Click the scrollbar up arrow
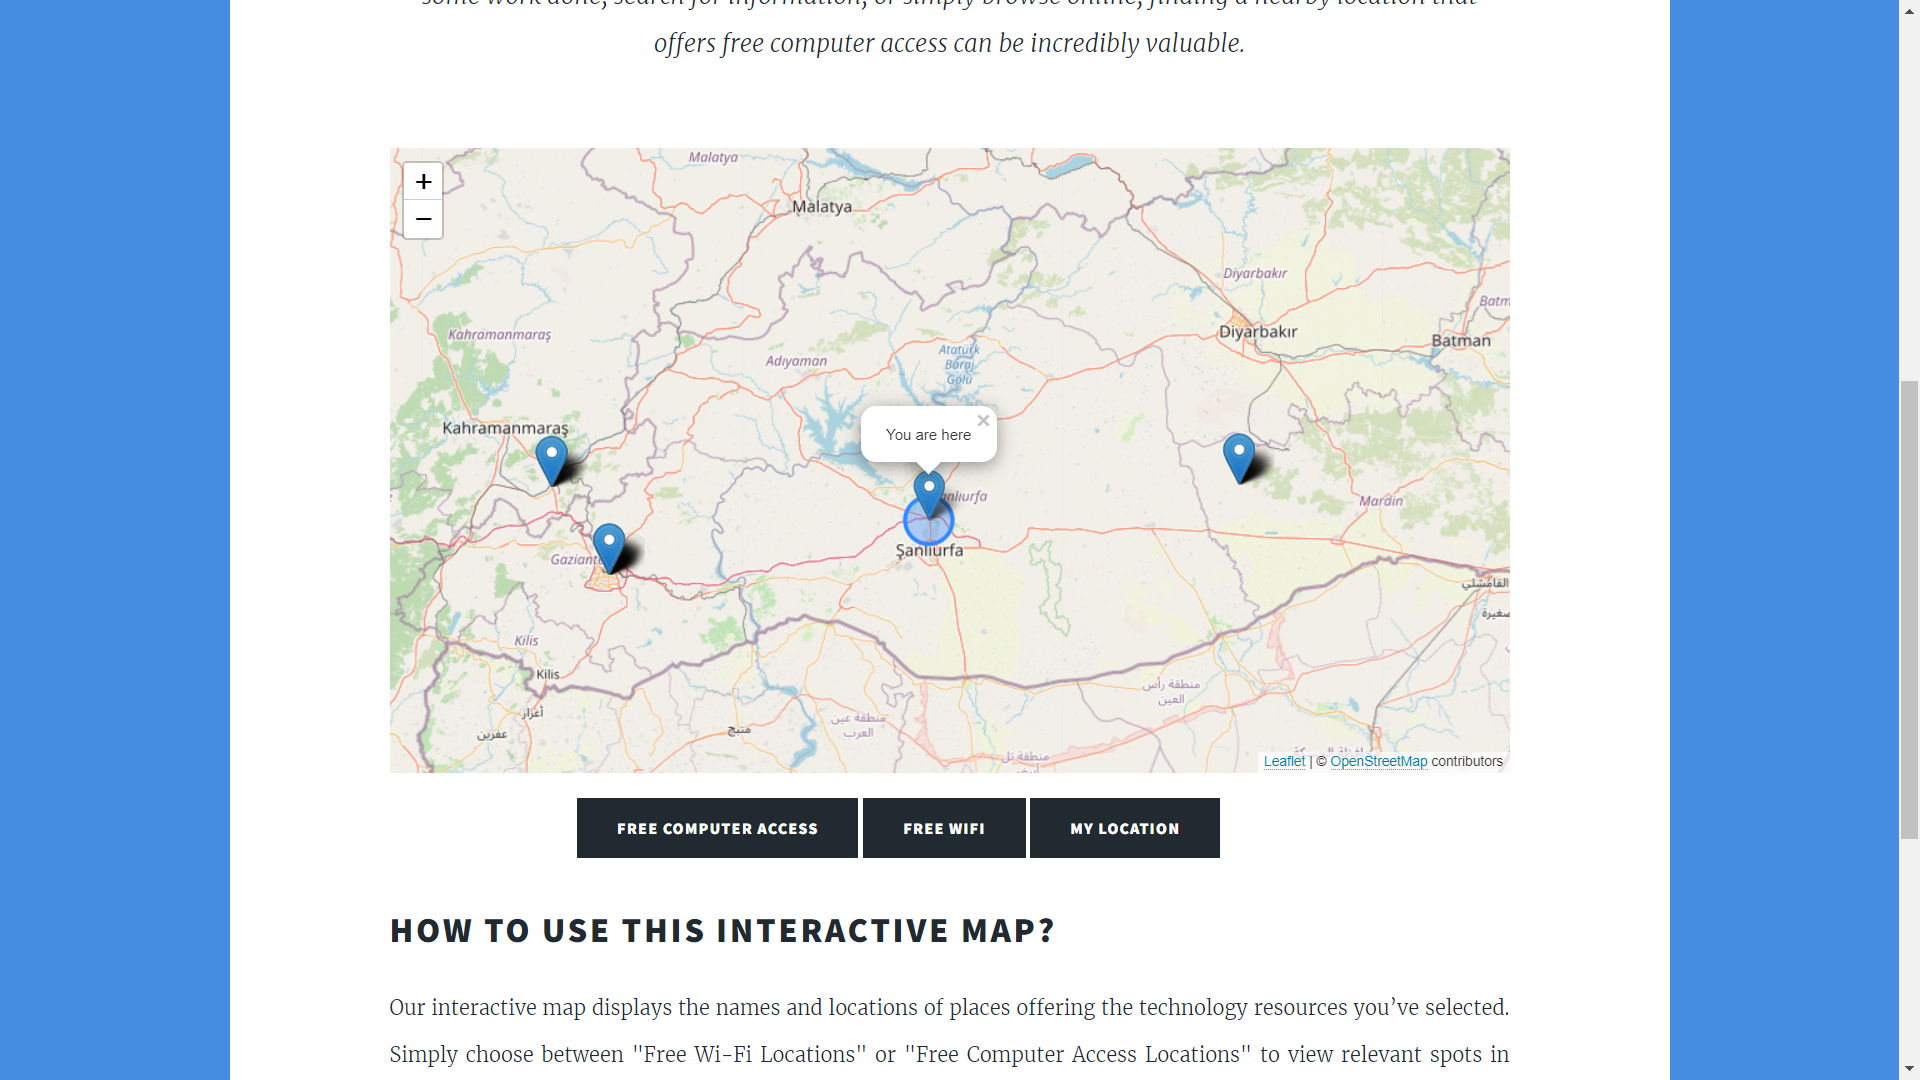 (1909, 9)
